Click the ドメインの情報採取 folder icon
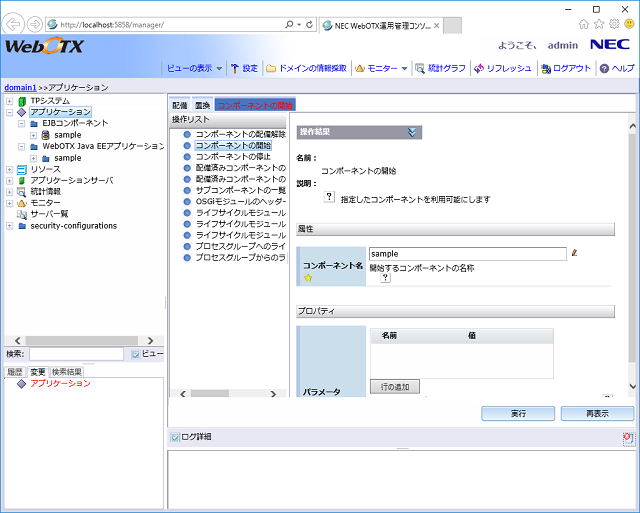640x513 pixels. click(271, 68)
